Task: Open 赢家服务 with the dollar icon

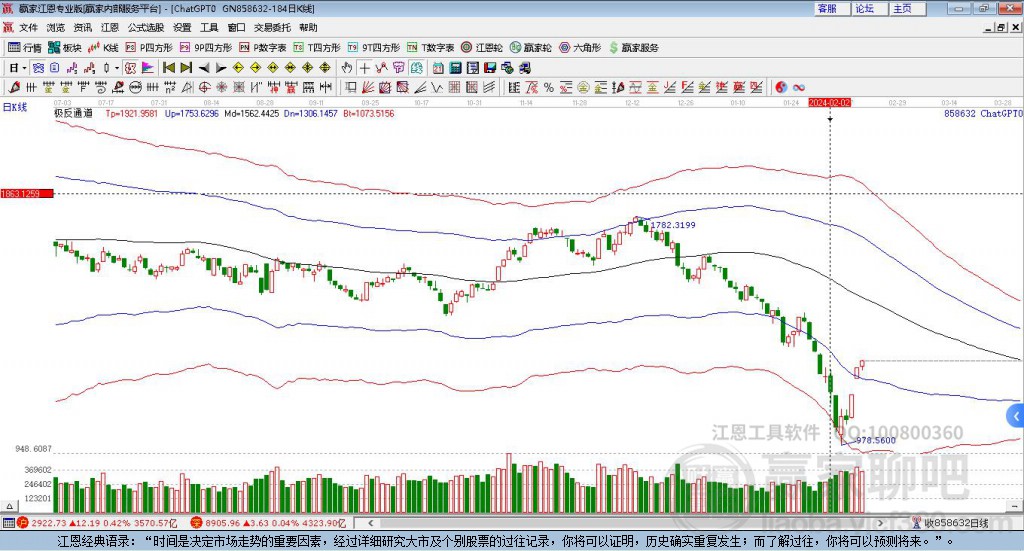Action: (x=633, y=48)
